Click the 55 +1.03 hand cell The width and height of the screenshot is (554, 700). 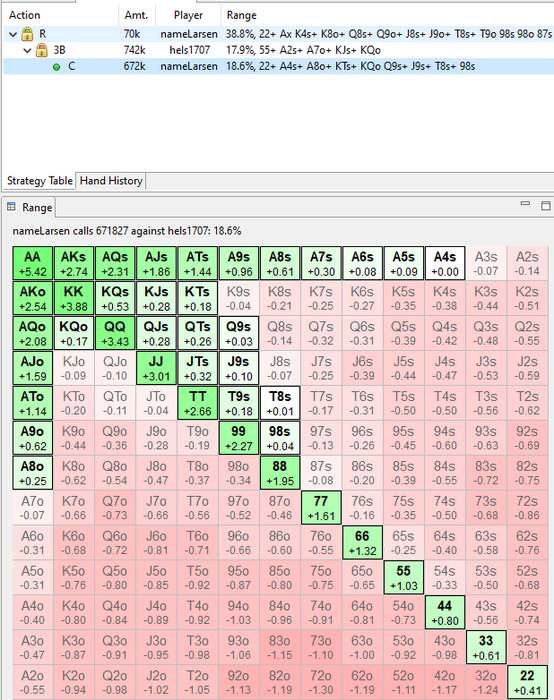tap(404, 577)
